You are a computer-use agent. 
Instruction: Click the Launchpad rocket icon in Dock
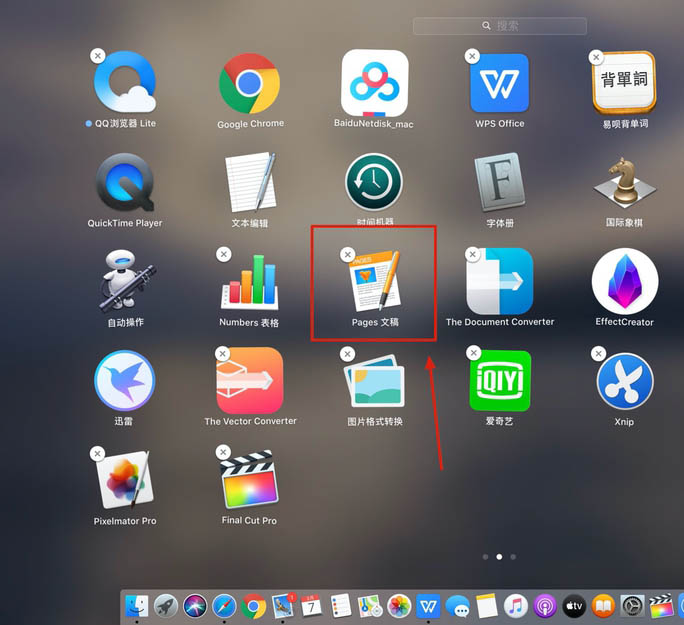click(x=166, y=606)
